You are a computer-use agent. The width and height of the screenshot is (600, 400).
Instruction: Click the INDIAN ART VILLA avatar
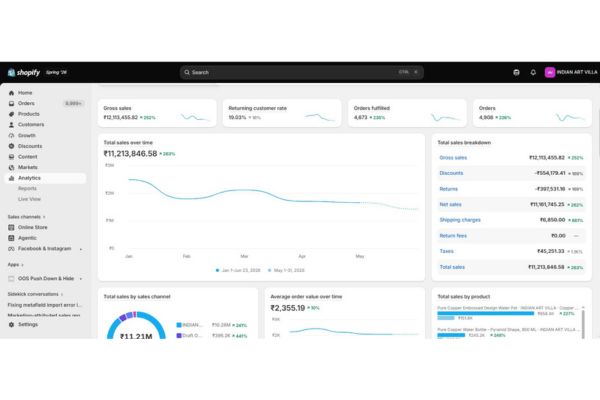tap(550, 72)
